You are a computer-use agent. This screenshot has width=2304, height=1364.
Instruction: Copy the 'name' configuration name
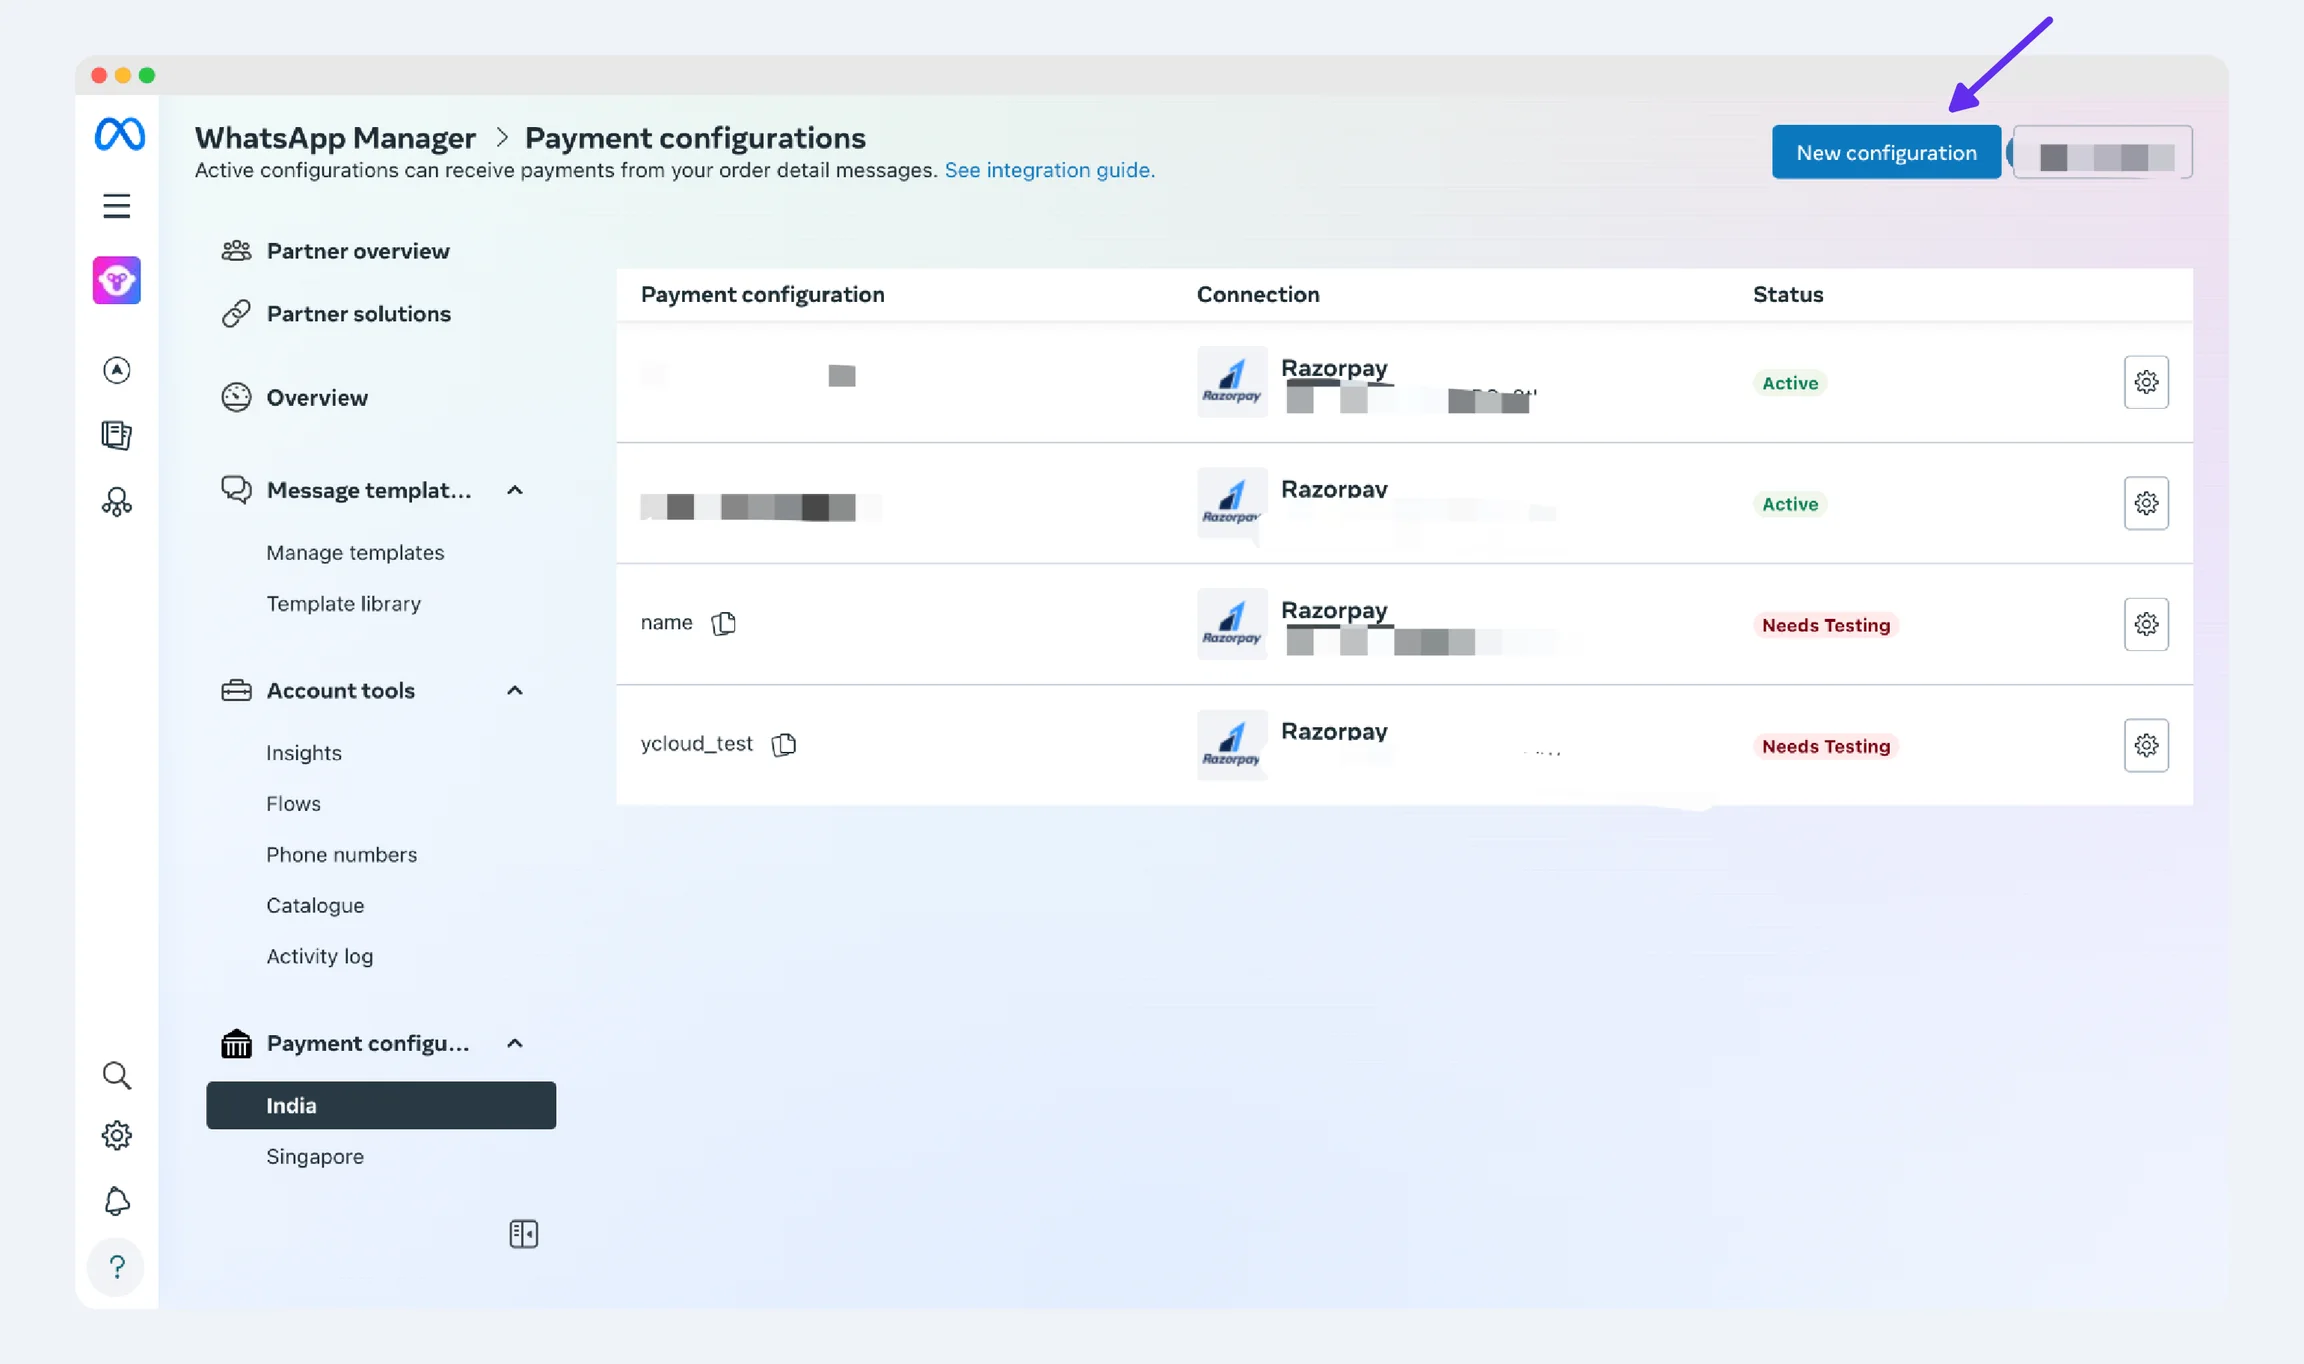pyautogui.click(x=724, y=623)
